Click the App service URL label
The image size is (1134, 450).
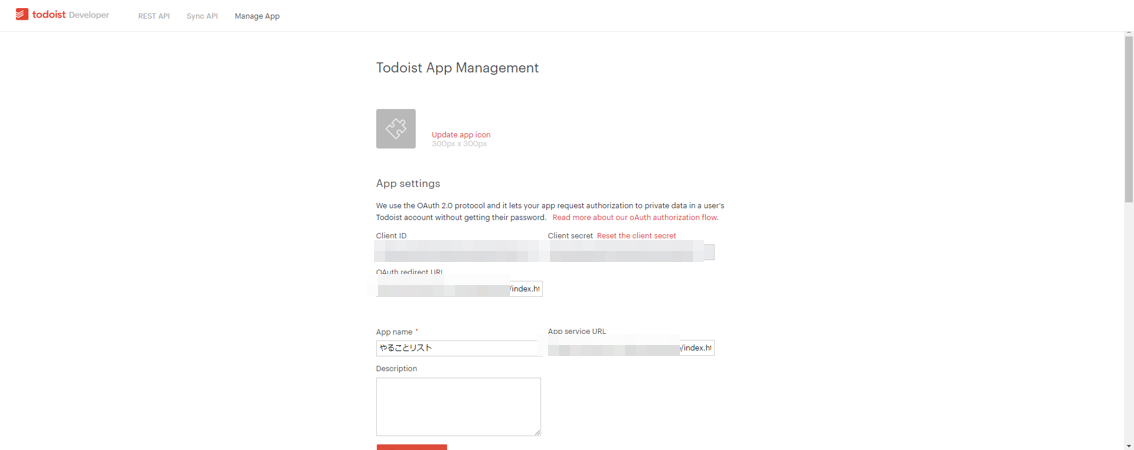(x=576, y=331)
